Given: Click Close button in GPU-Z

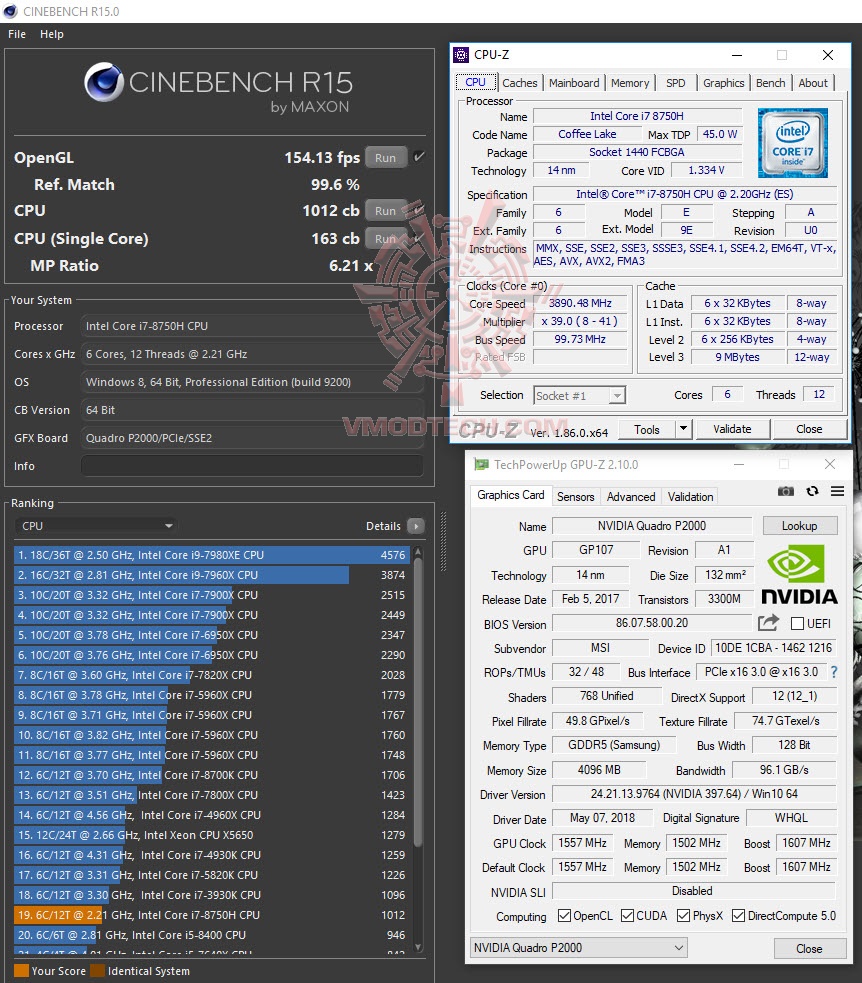Looking at the screenshot, I should (809, 948).
